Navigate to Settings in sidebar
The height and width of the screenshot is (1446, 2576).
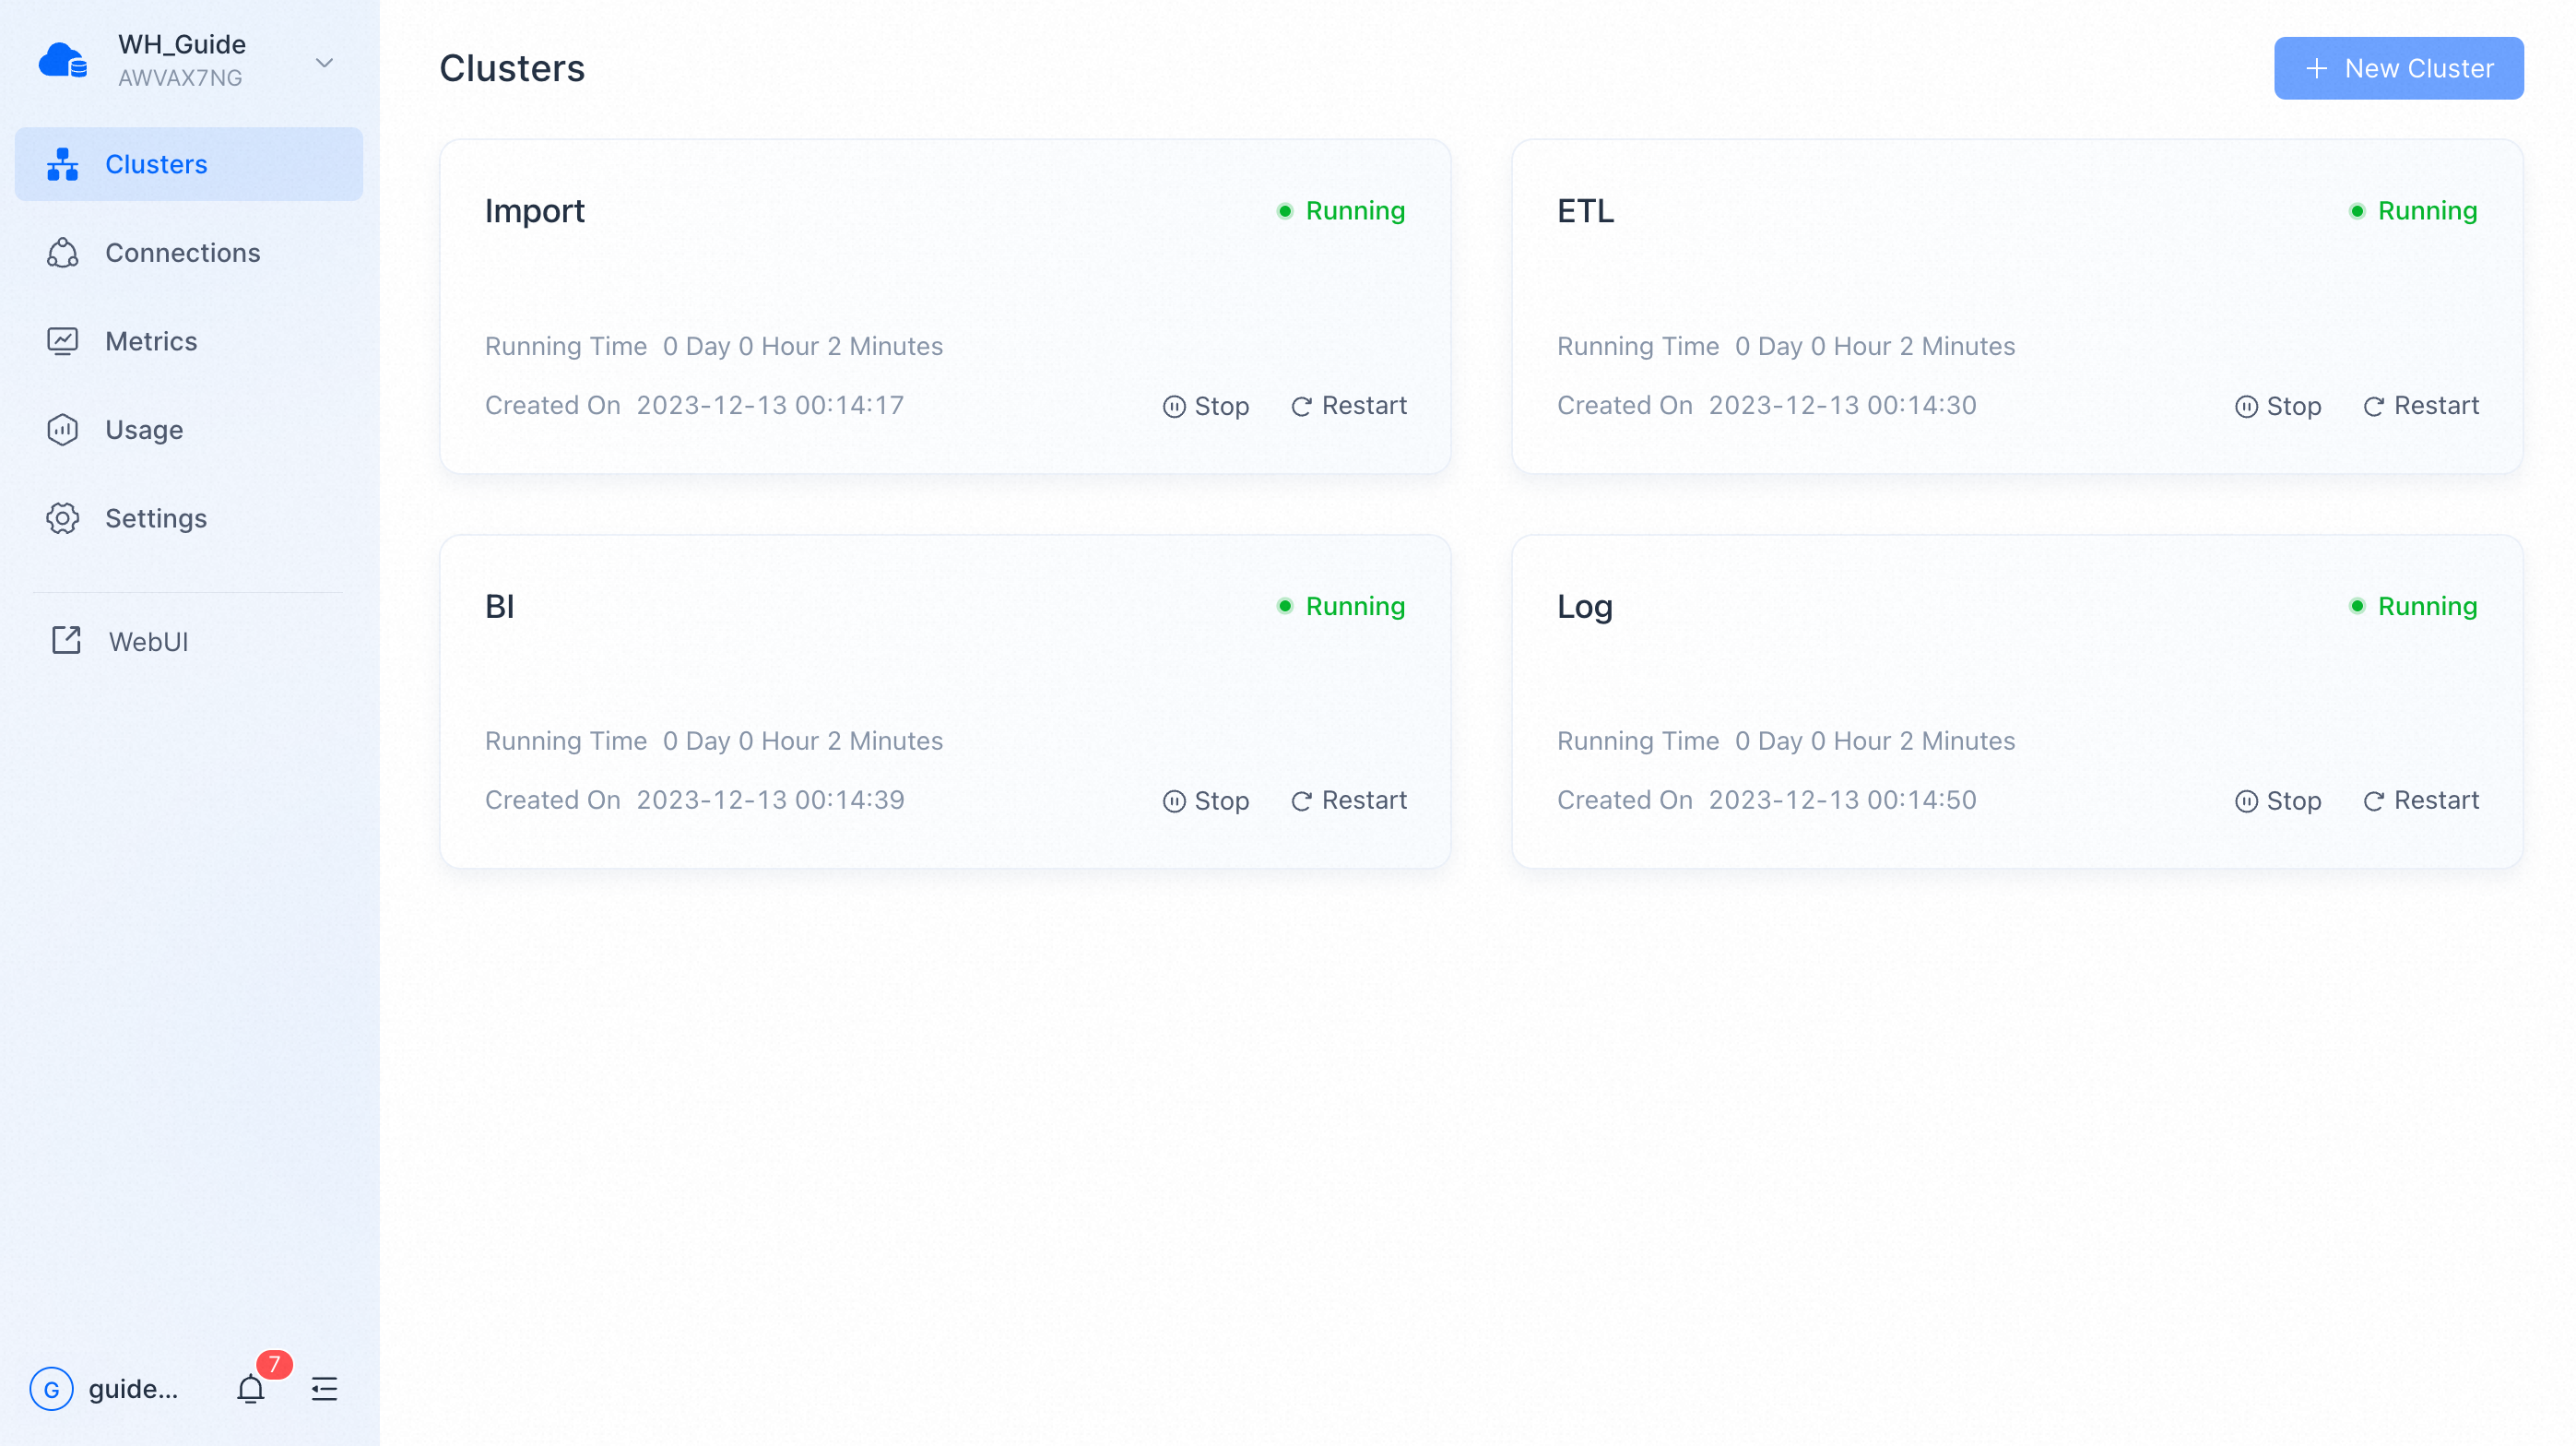tap(156, 518)
